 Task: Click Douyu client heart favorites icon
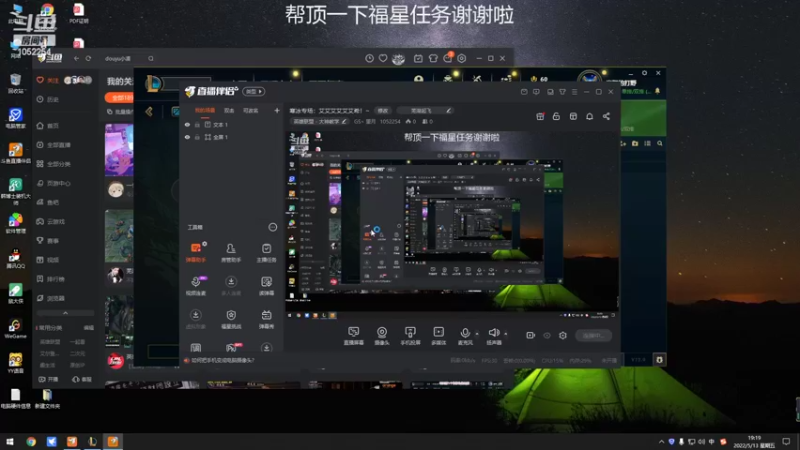pos(383,59)
